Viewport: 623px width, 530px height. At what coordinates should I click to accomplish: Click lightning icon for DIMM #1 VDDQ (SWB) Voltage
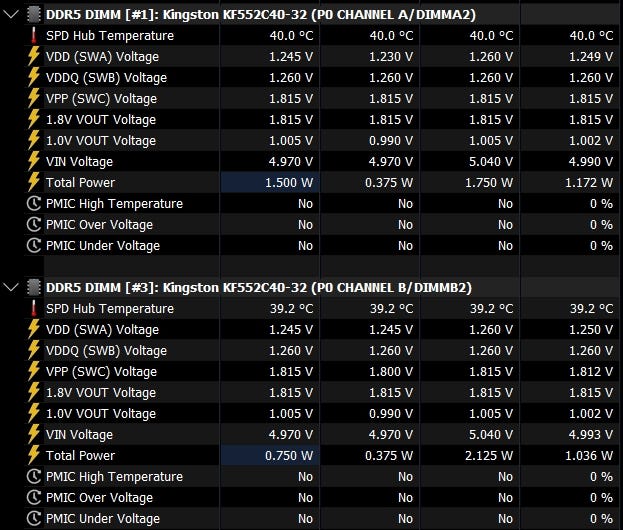point(34,77)
